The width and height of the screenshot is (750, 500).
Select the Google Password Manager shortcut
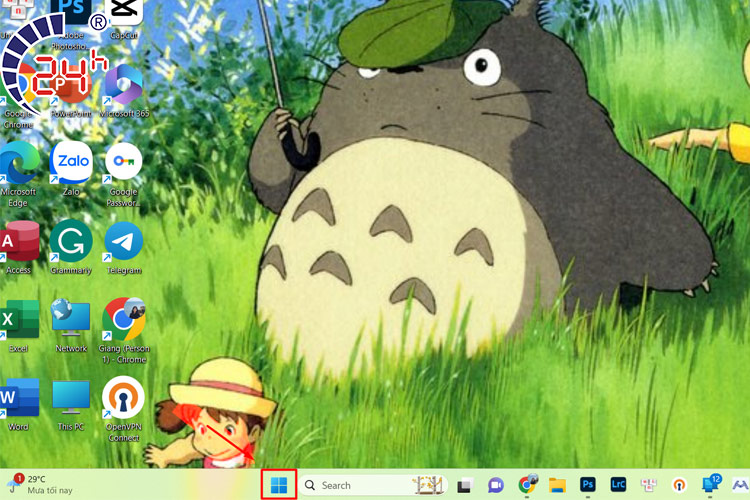(x=123, y=173)
